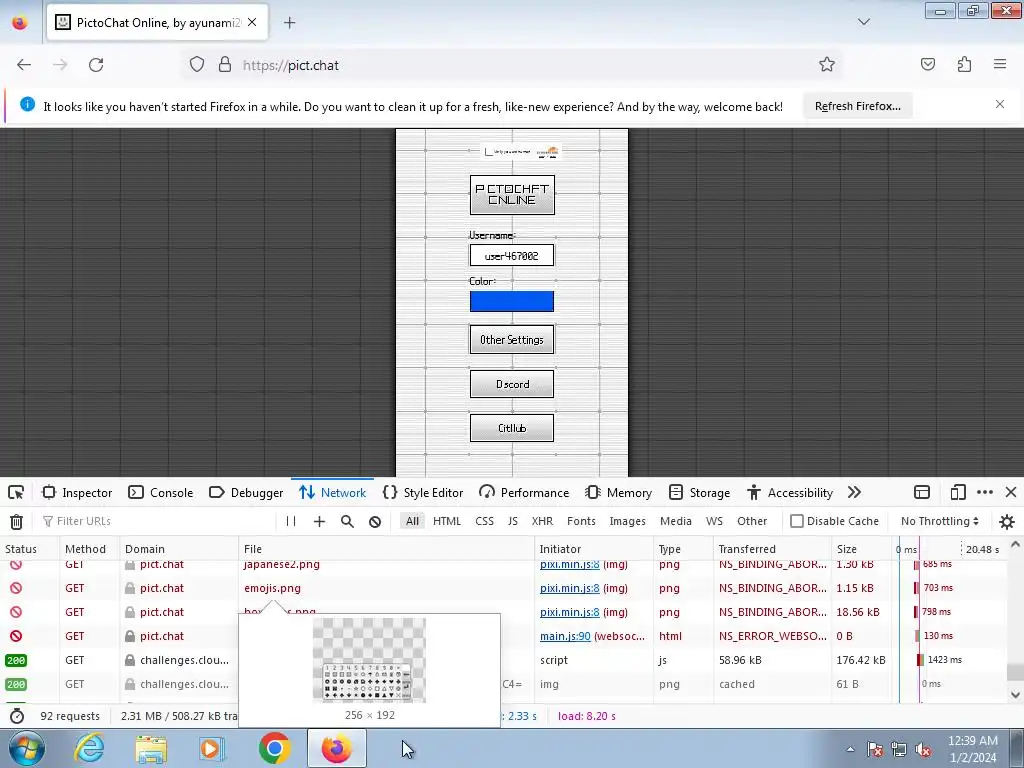Dismiss the Firefox refresh notification bar
Screen dimensions: 1024x768
[x=1000, y=104]
